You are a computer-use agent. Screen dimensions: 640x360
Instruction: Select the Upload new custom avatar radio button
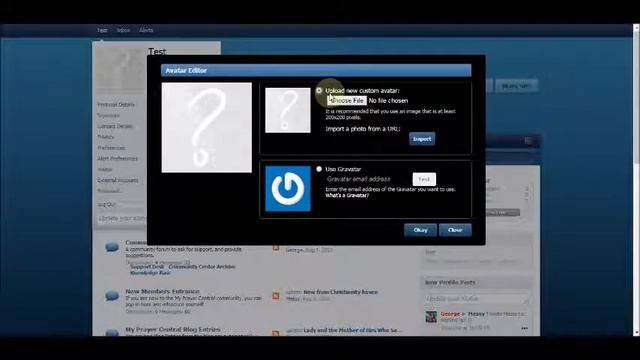coord(319,91)
